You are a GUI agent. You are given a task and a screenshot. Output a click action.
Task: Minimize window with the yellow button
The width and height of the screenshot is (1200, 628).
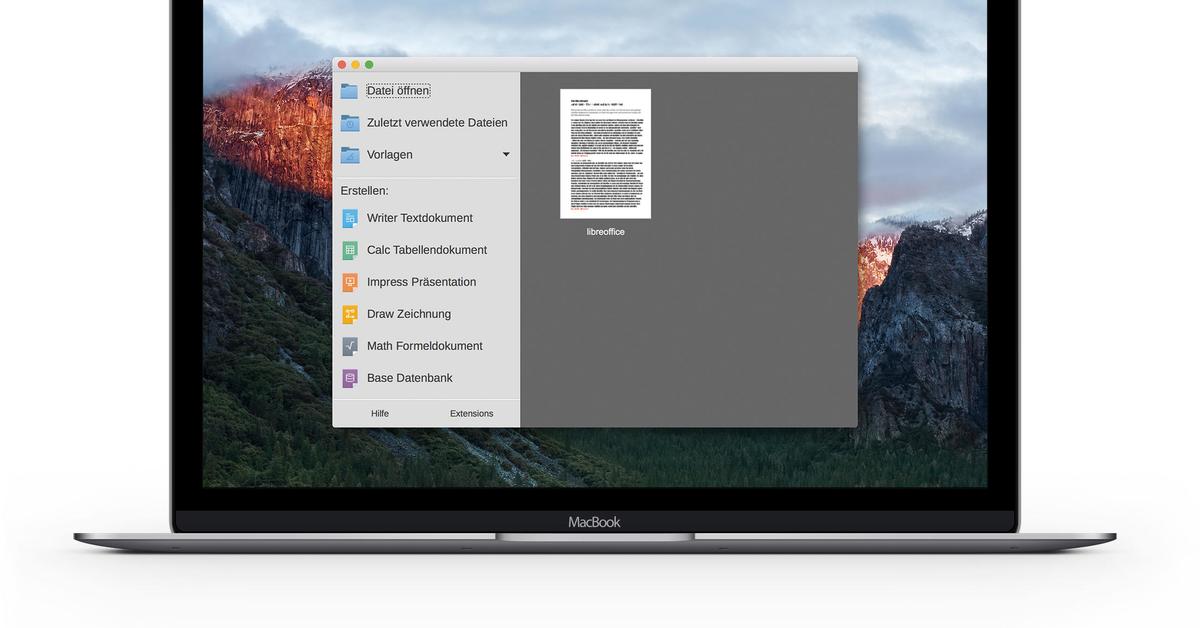[x=355, y=65]
